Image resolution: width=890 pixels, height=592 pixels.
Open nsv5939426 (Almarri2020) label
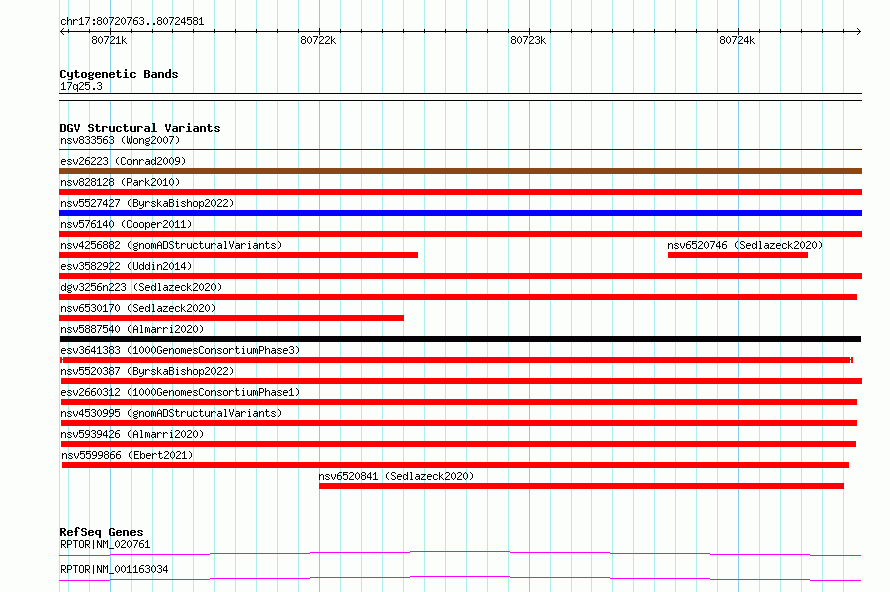click(132, 434)
